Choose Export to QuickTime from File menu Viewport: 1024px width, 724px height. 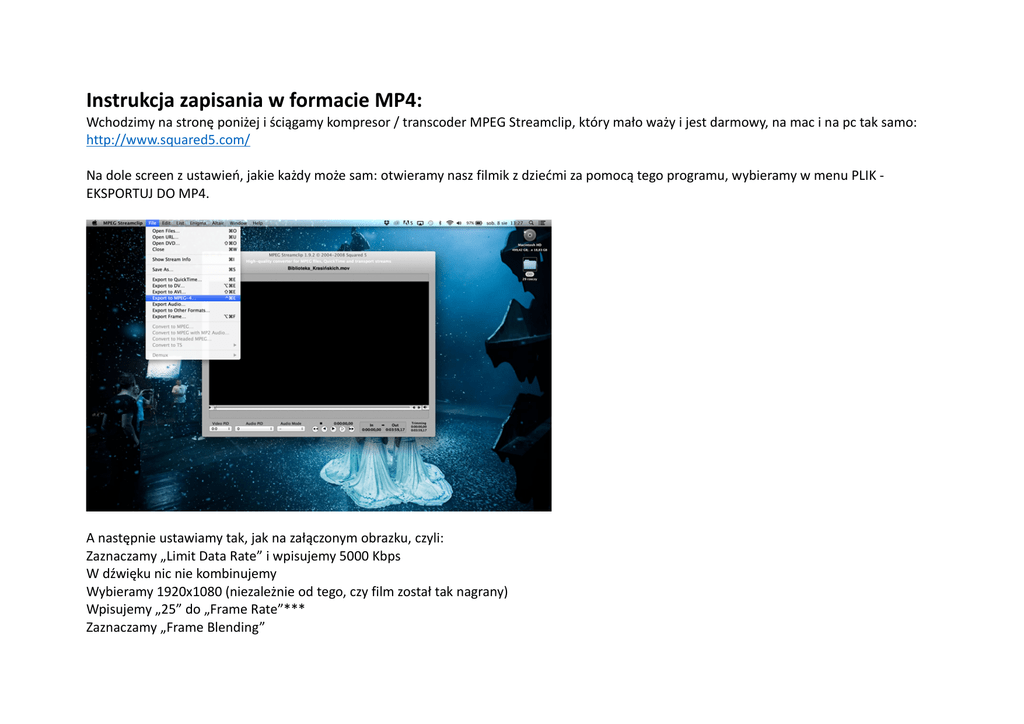(176, 279)
